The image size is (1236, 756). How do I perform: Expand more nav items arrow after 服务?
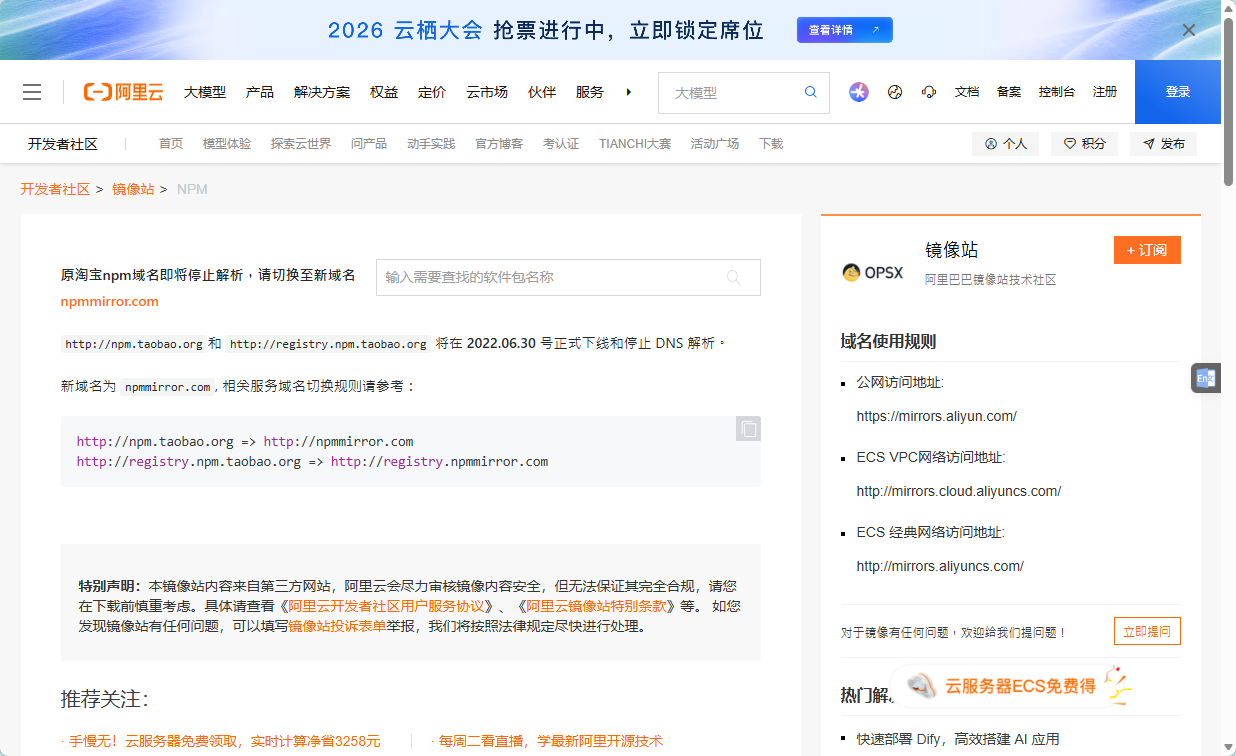pos(628,92)
